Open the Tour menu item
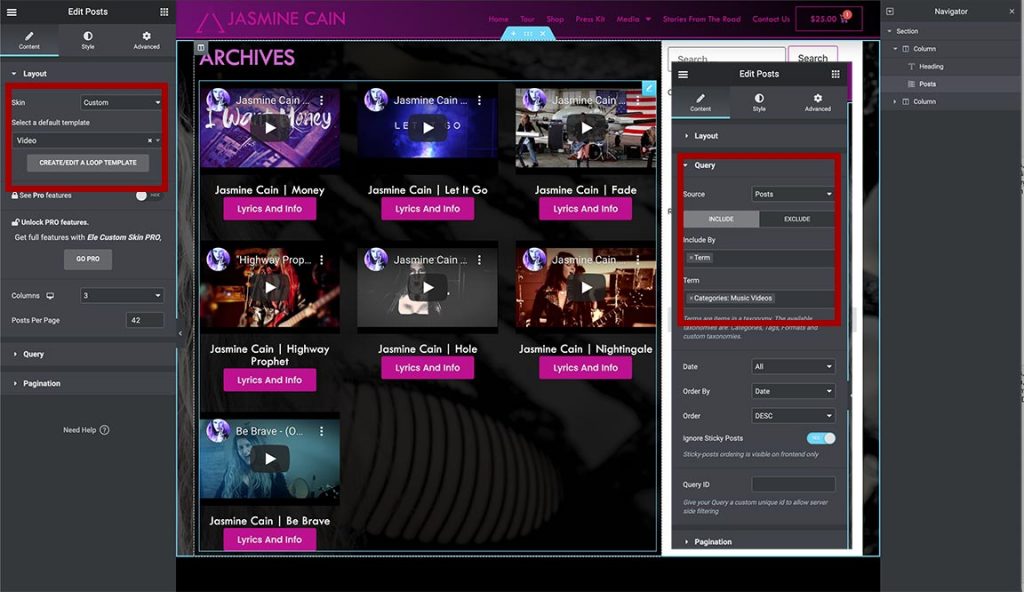 click(x=527, y=19)
